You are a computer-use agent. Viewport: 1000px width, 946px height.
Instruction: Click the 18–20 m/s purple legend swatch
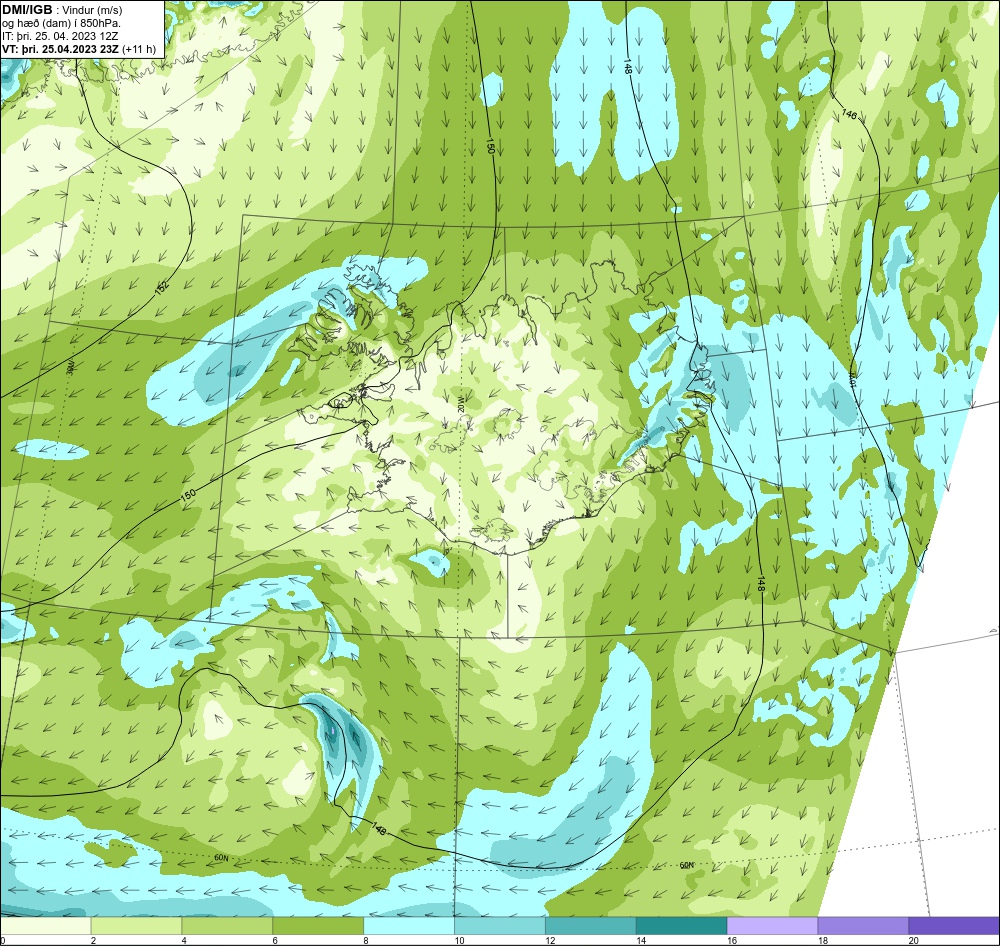[864, 925]
